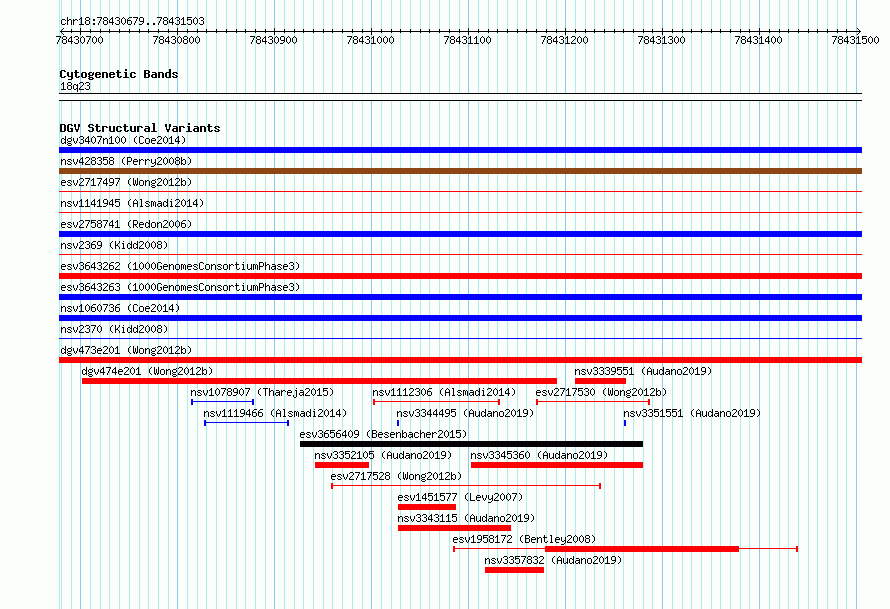Click ruler position 78431200
Image resolution: width=890 pixels, height=609 pixels.
565,40
